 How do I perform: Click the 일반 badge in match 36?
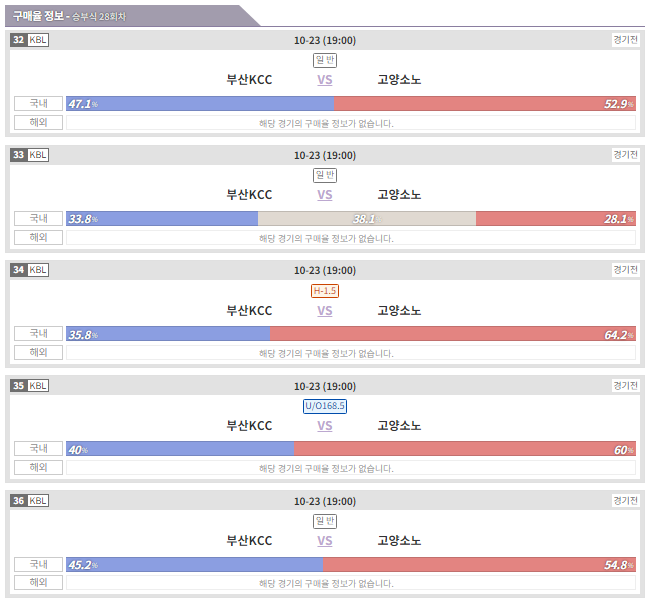[x=325, y=521]
